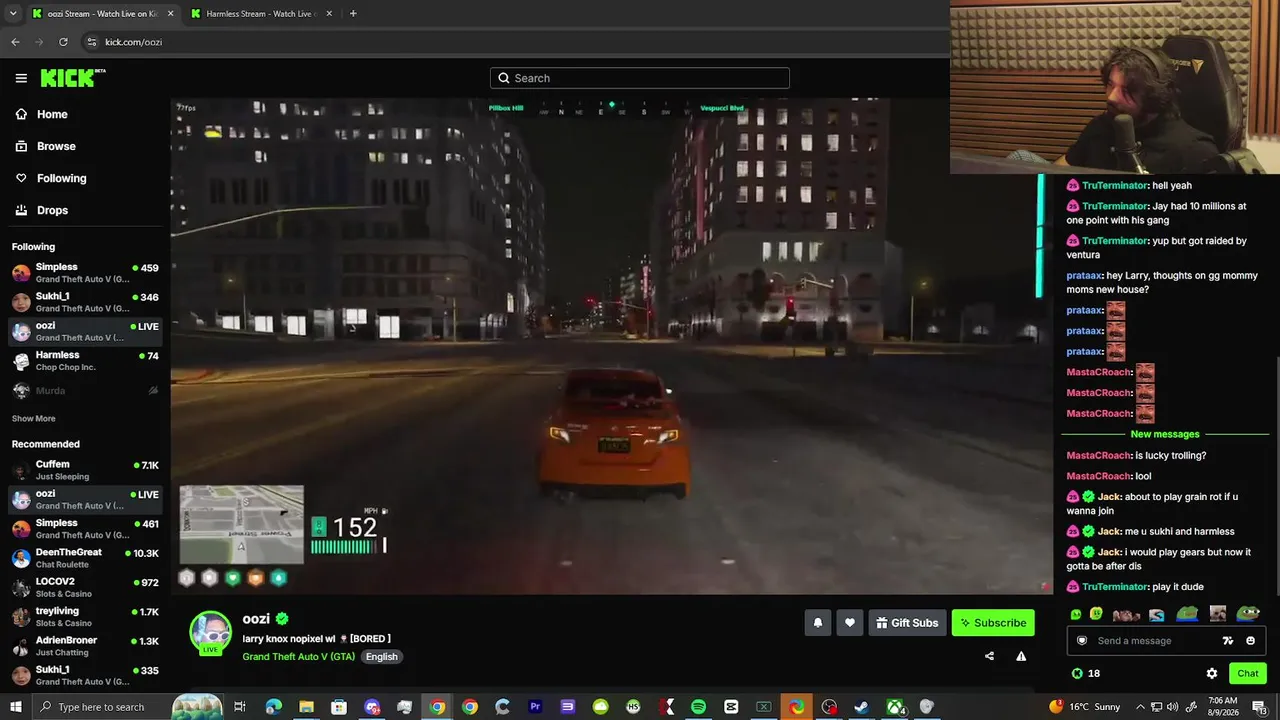Open the emoji picker in chat
This screenshot has width=1280, height=720.
point(1250,641)
